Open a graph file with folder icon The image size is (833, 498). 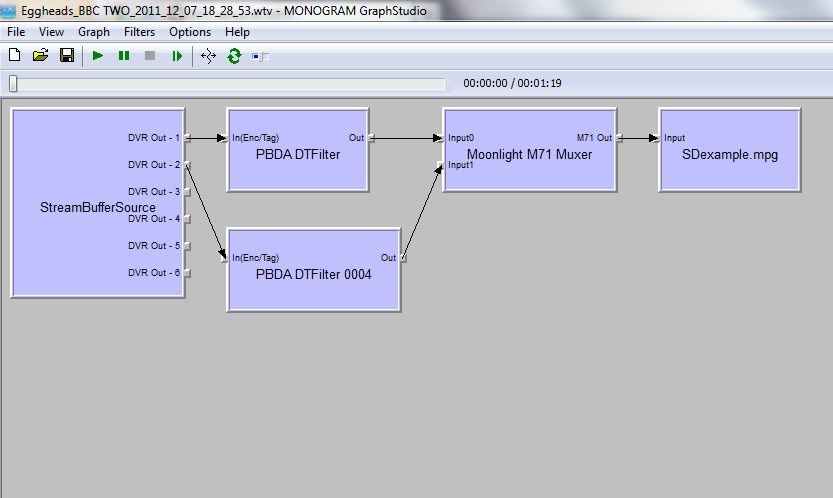[x=40, y=55]
